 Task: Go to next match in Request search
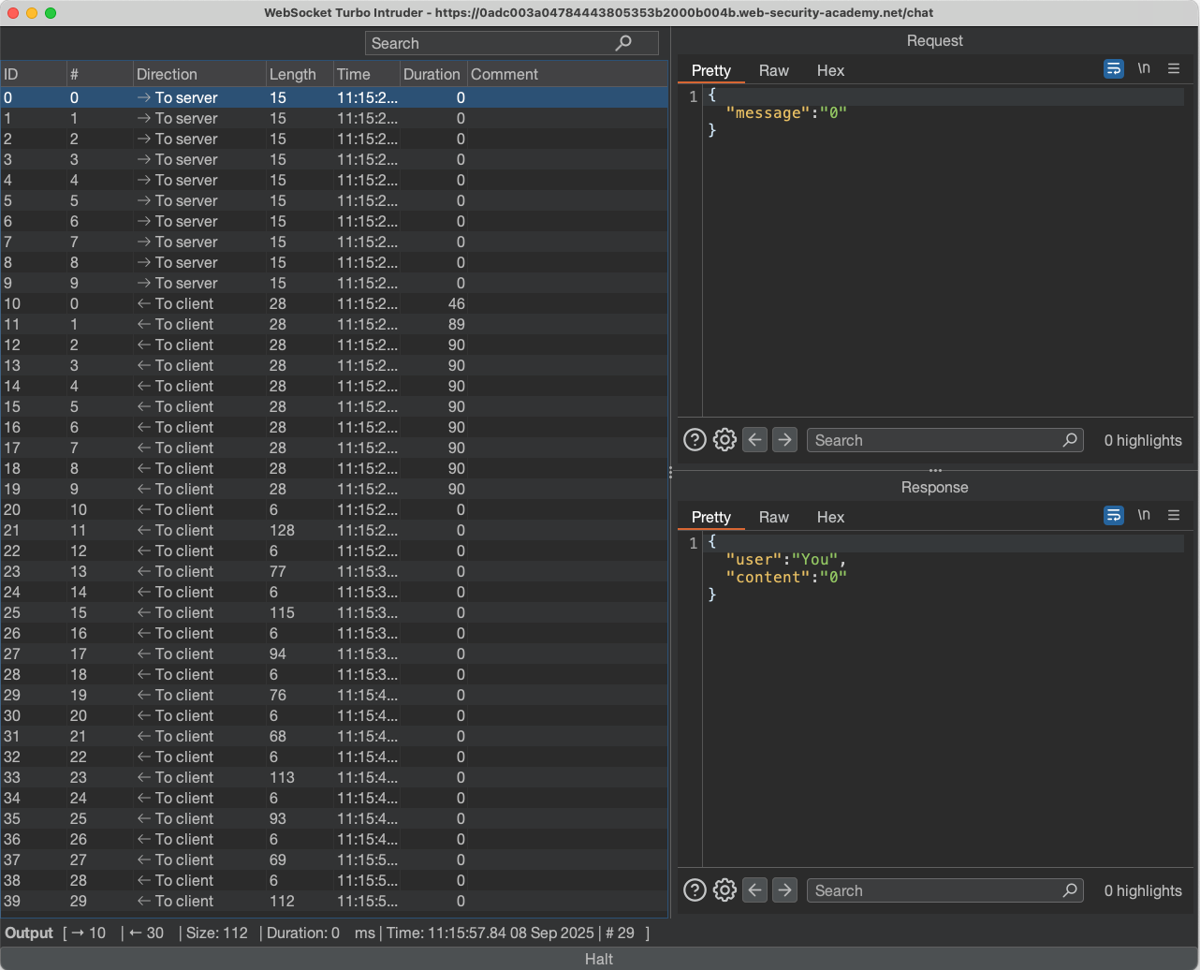pyautogui.click(x=785, y=440)
